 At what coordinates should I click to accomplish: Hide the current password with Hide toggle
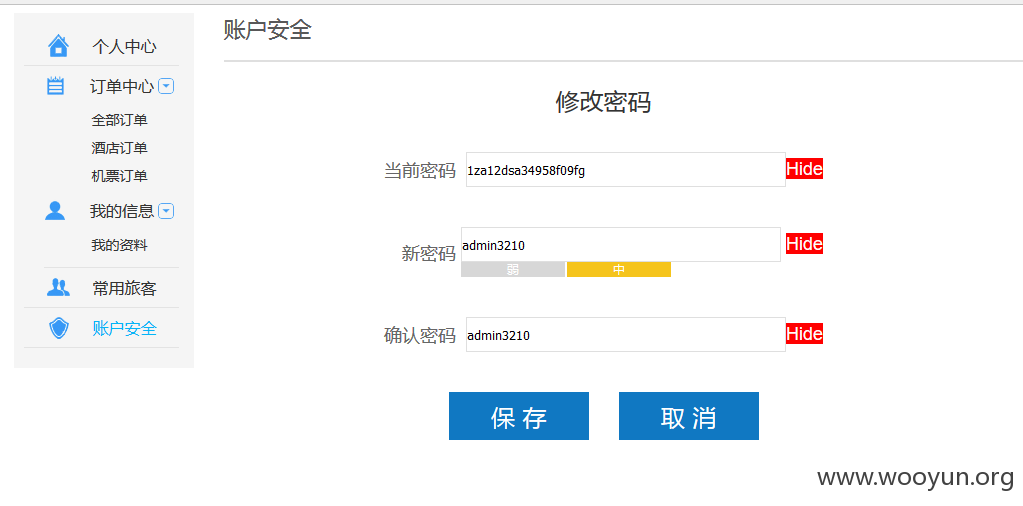pos(804,169)
